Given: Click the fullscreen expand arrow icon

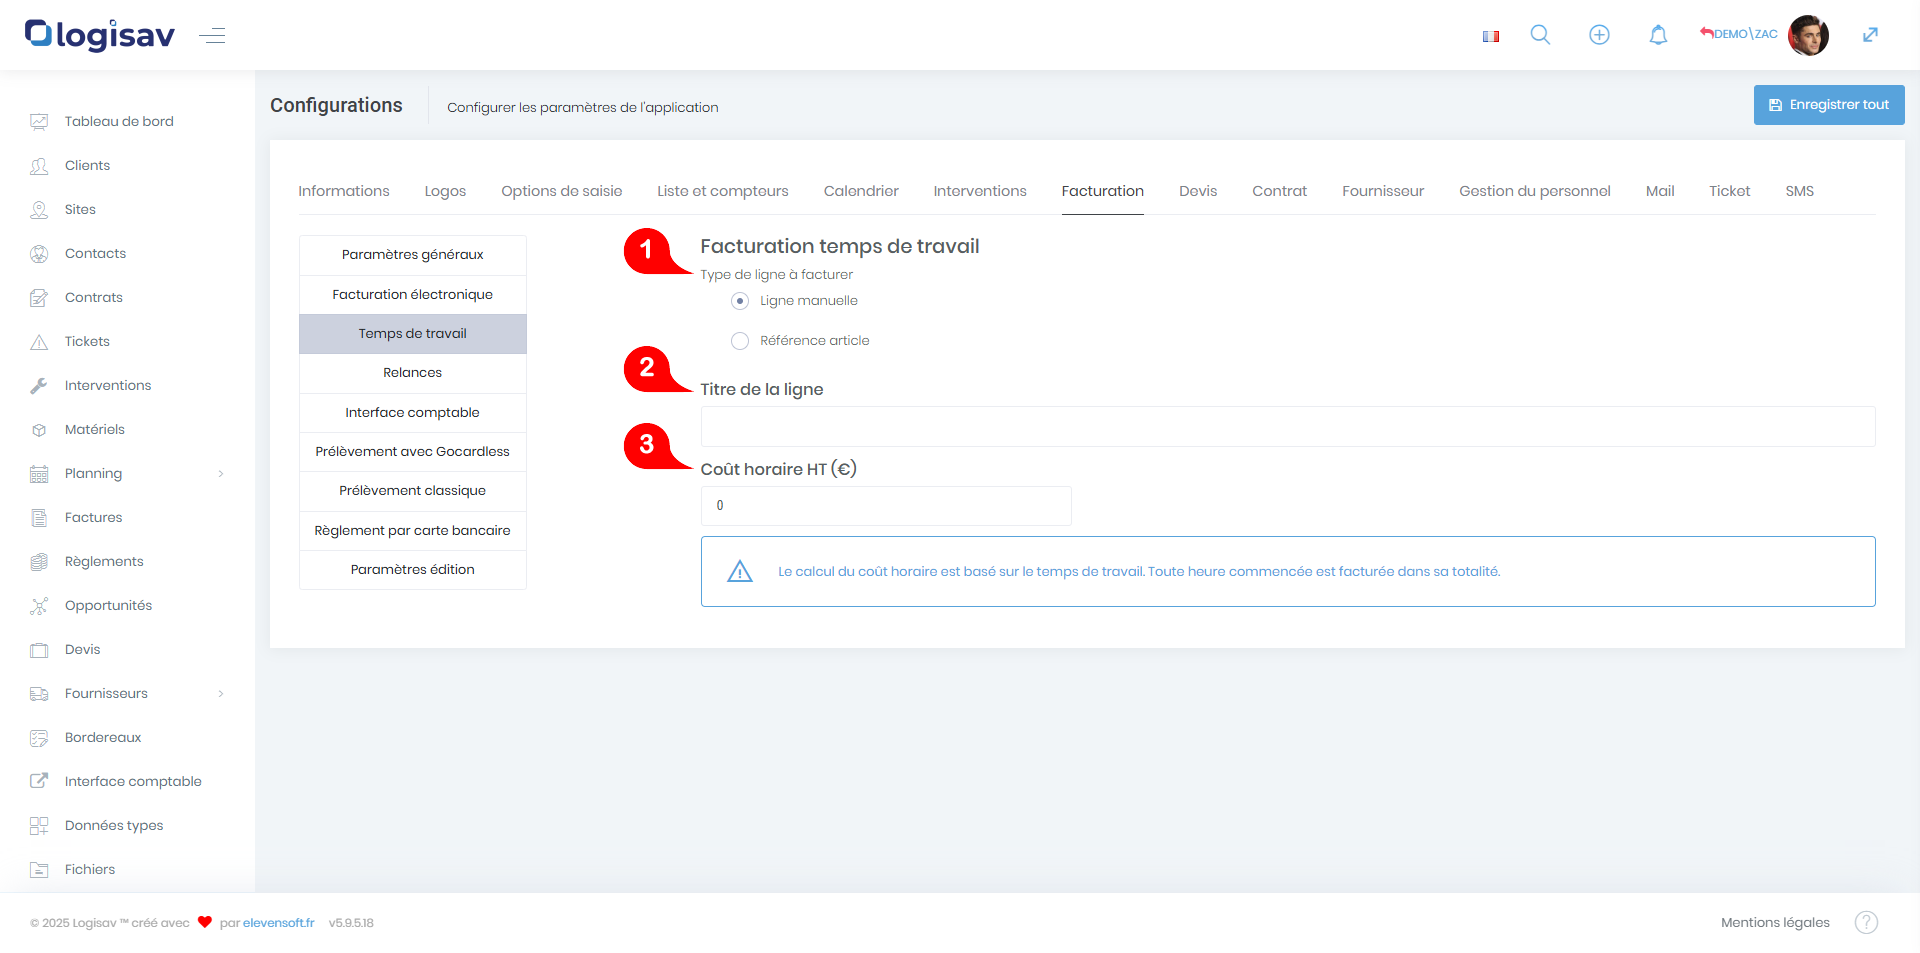Looking at the screenshot, I should tap(1870, 35).
